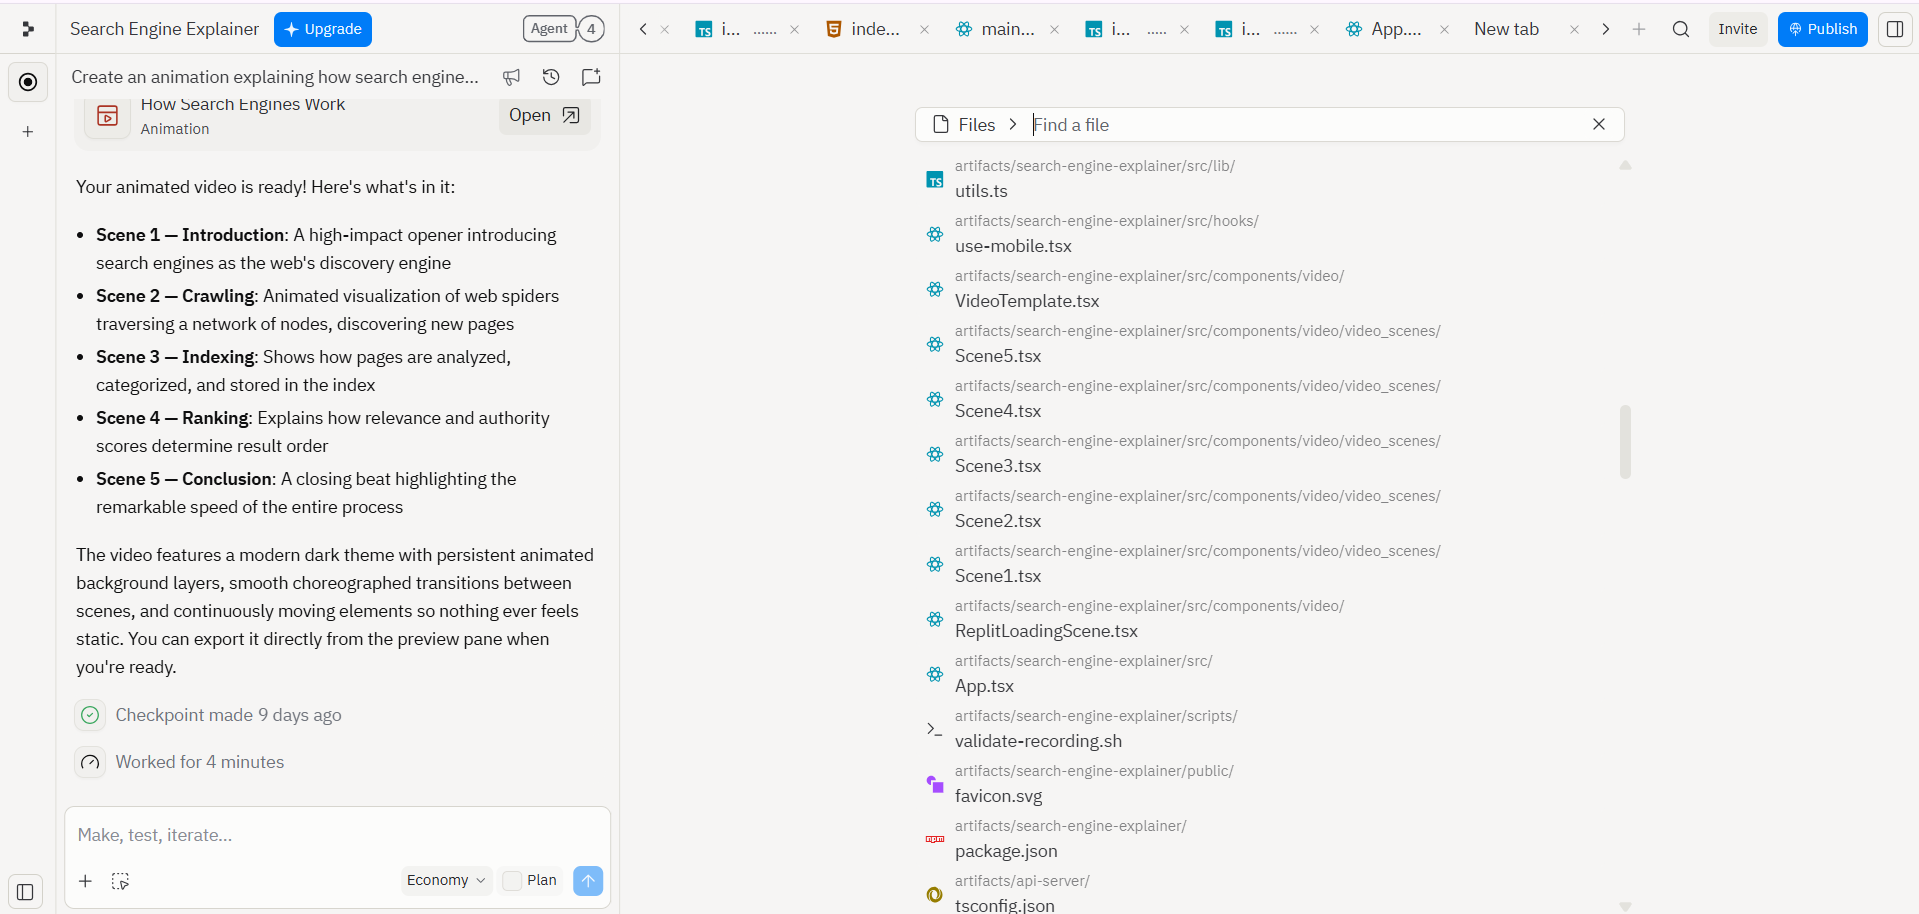Click the shell icon next to validate-recording.sh
The width and height of the screenshot is (1919, 914).
point(934,729)
